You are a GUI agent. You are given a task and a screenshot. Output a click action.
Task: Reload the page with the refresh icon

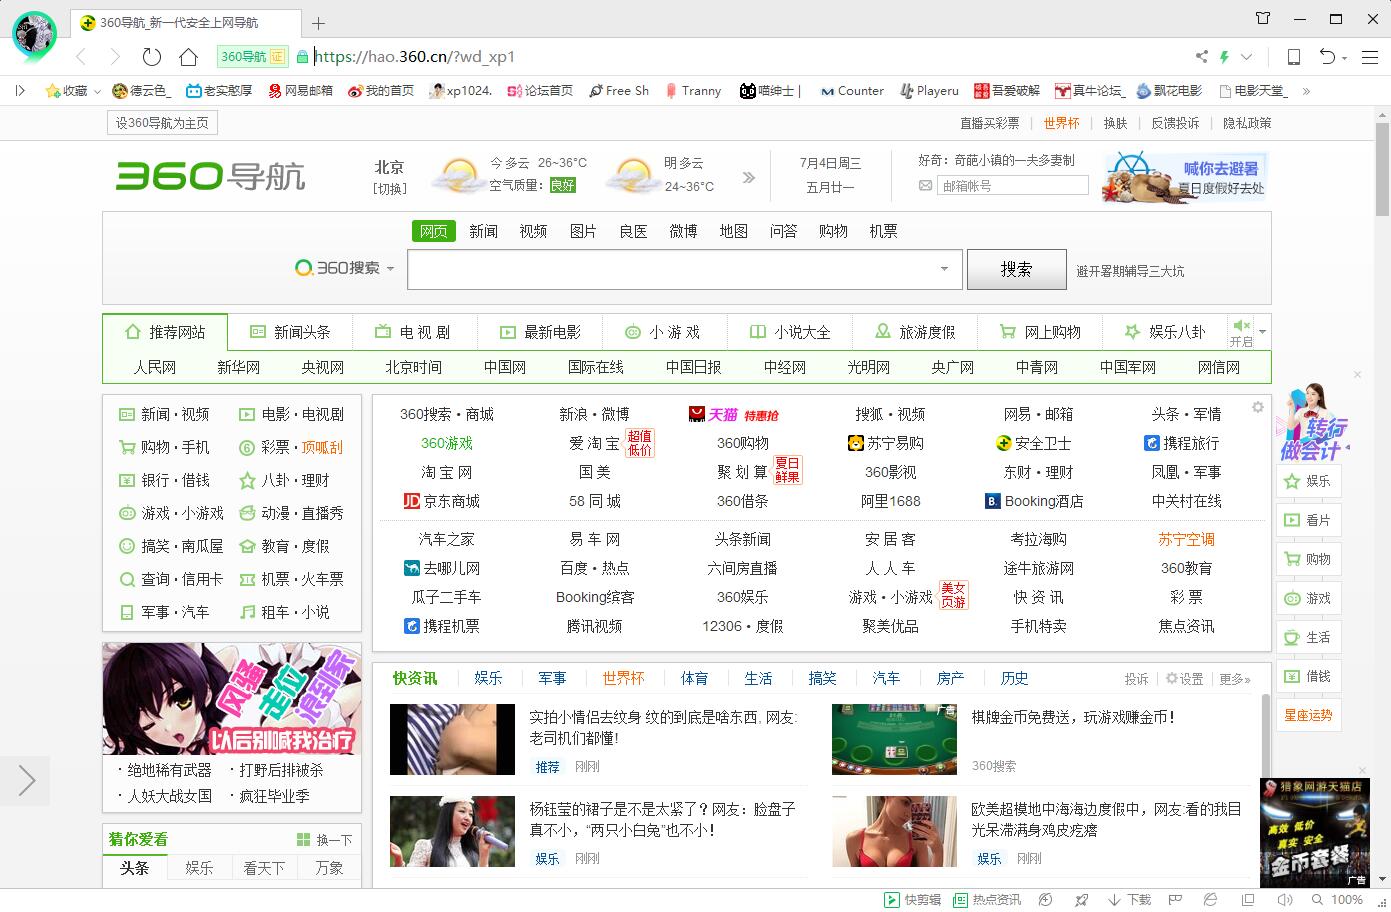151,57
